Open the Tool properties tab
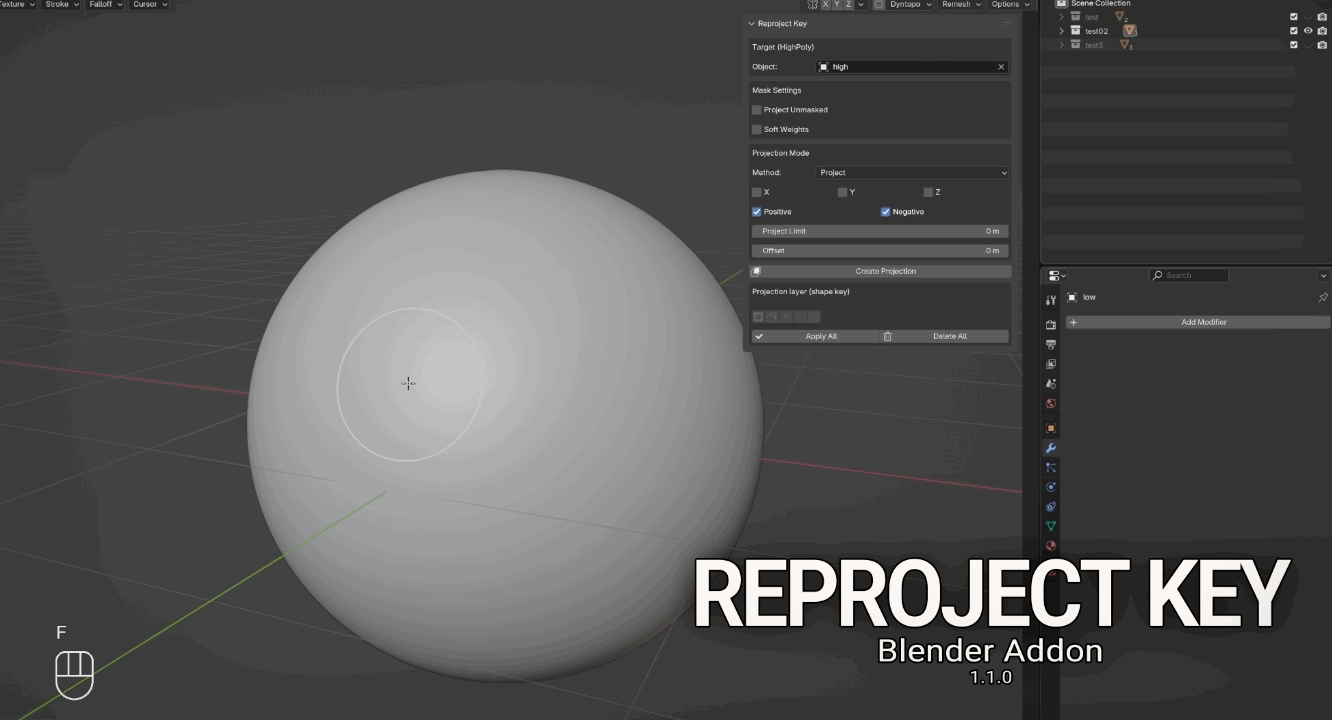Image resolution: width=1332 pixels, height=720 pixels. point(1051,300)
